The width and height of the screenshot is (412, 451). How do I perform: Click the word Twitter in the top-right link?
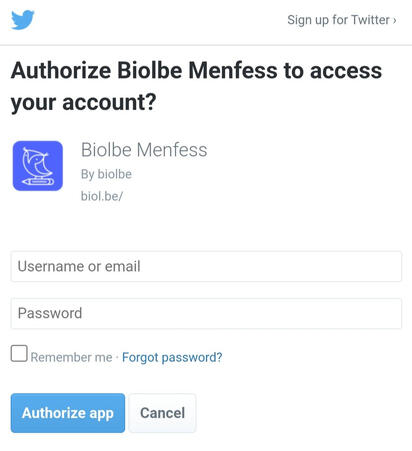pyautogui.click(x=370, y=20)
